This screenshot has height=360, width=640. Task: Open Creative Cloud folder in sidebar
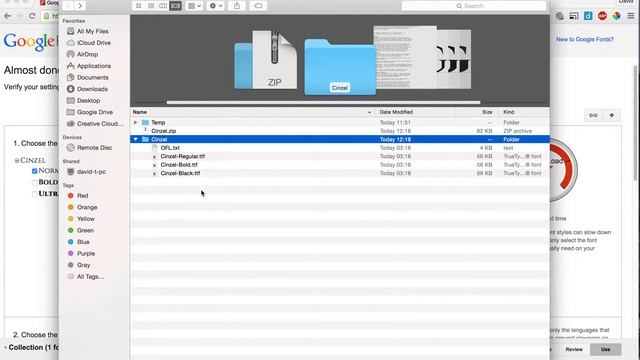tap(100, 123)
